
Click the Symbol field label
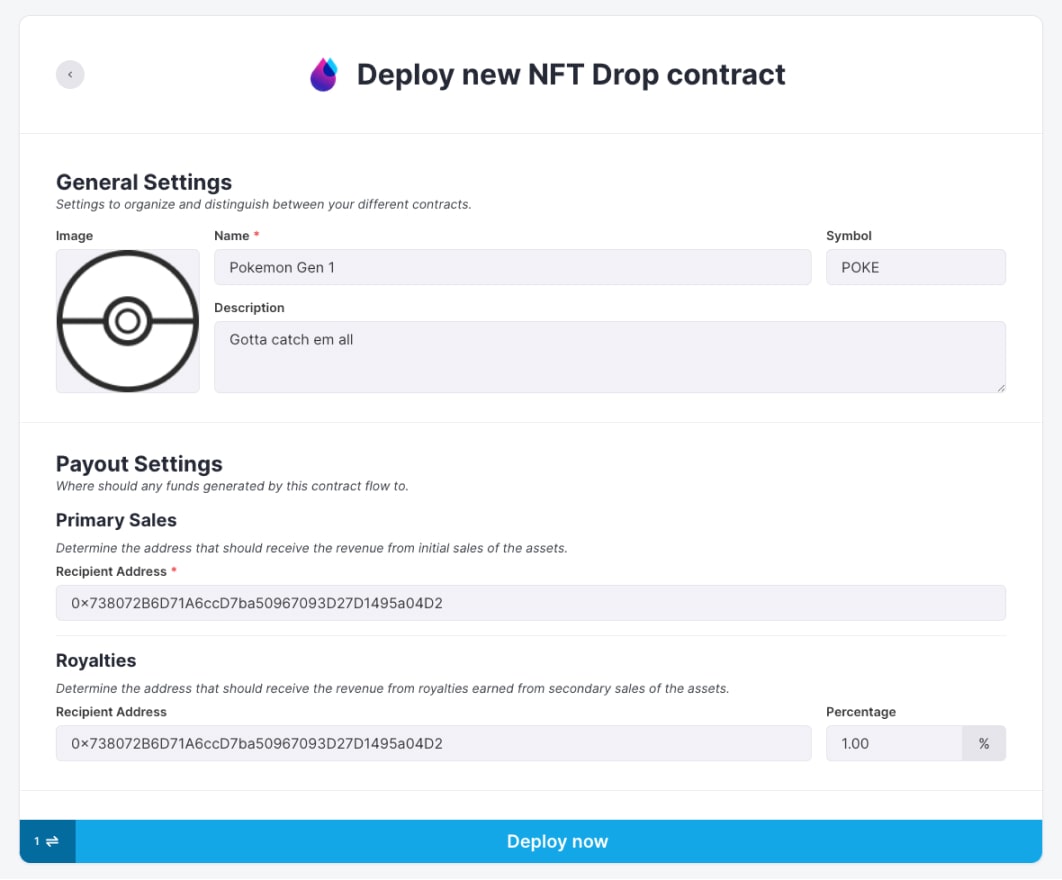pos(848,236)
